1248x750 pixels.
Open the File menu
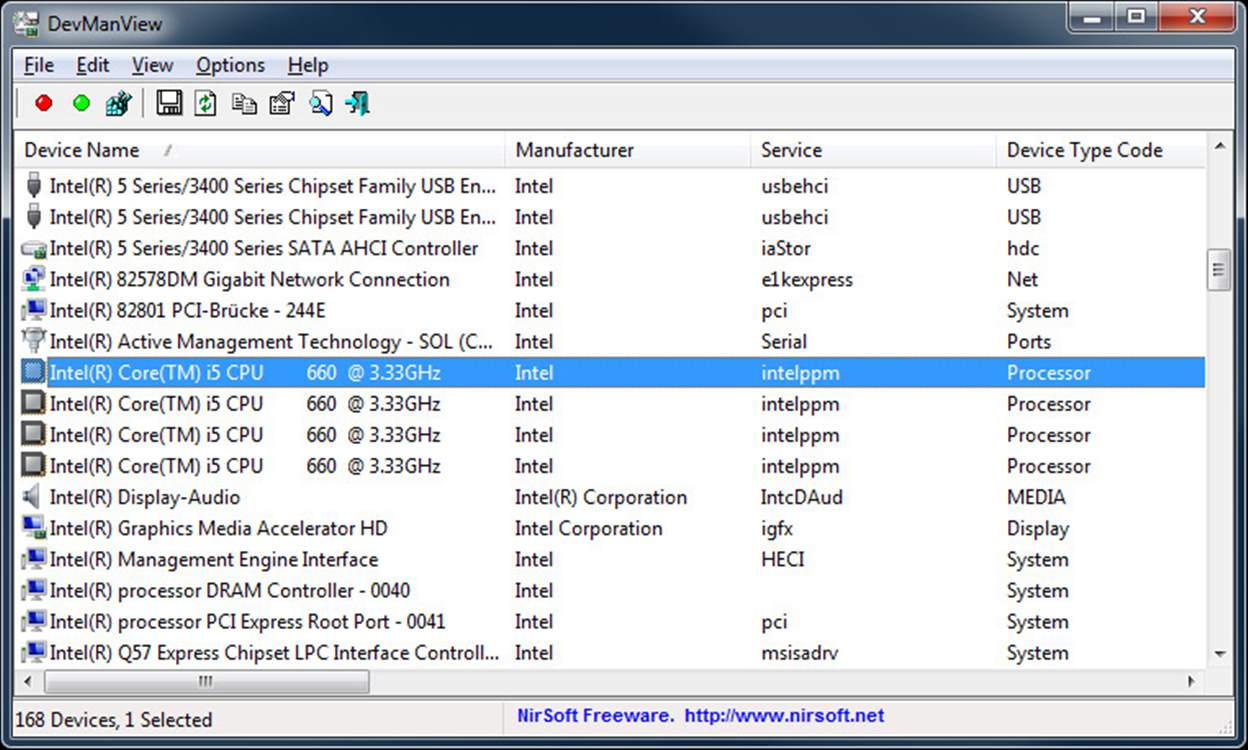pos(39,65)
